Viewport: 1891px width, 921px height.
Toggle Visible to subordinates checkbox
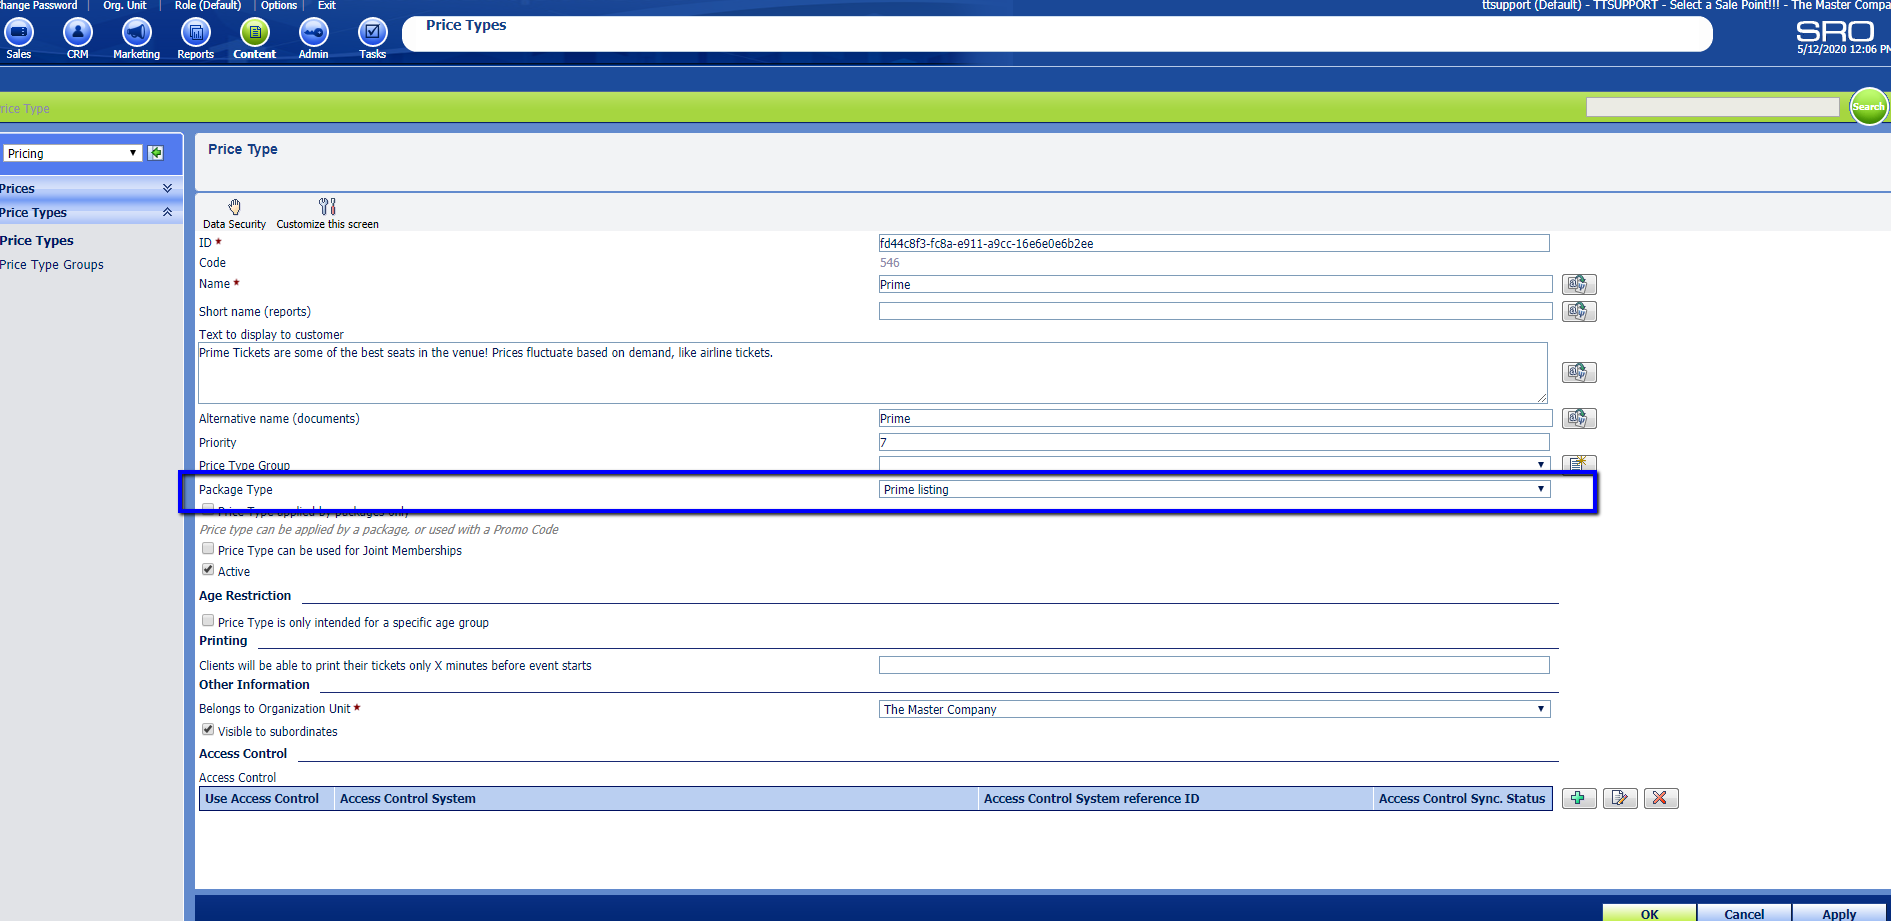(208, 730)
